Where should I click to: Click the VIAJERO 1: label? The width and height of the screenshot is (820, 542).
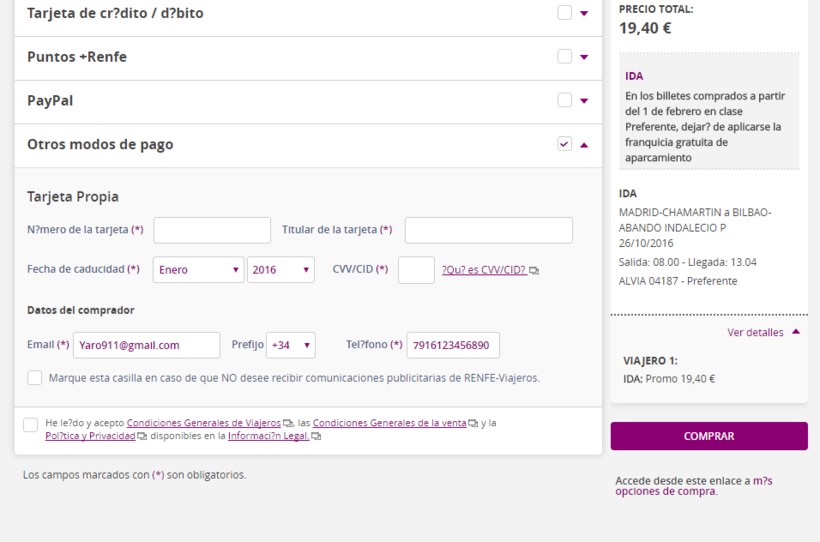(x=650, y=361)
